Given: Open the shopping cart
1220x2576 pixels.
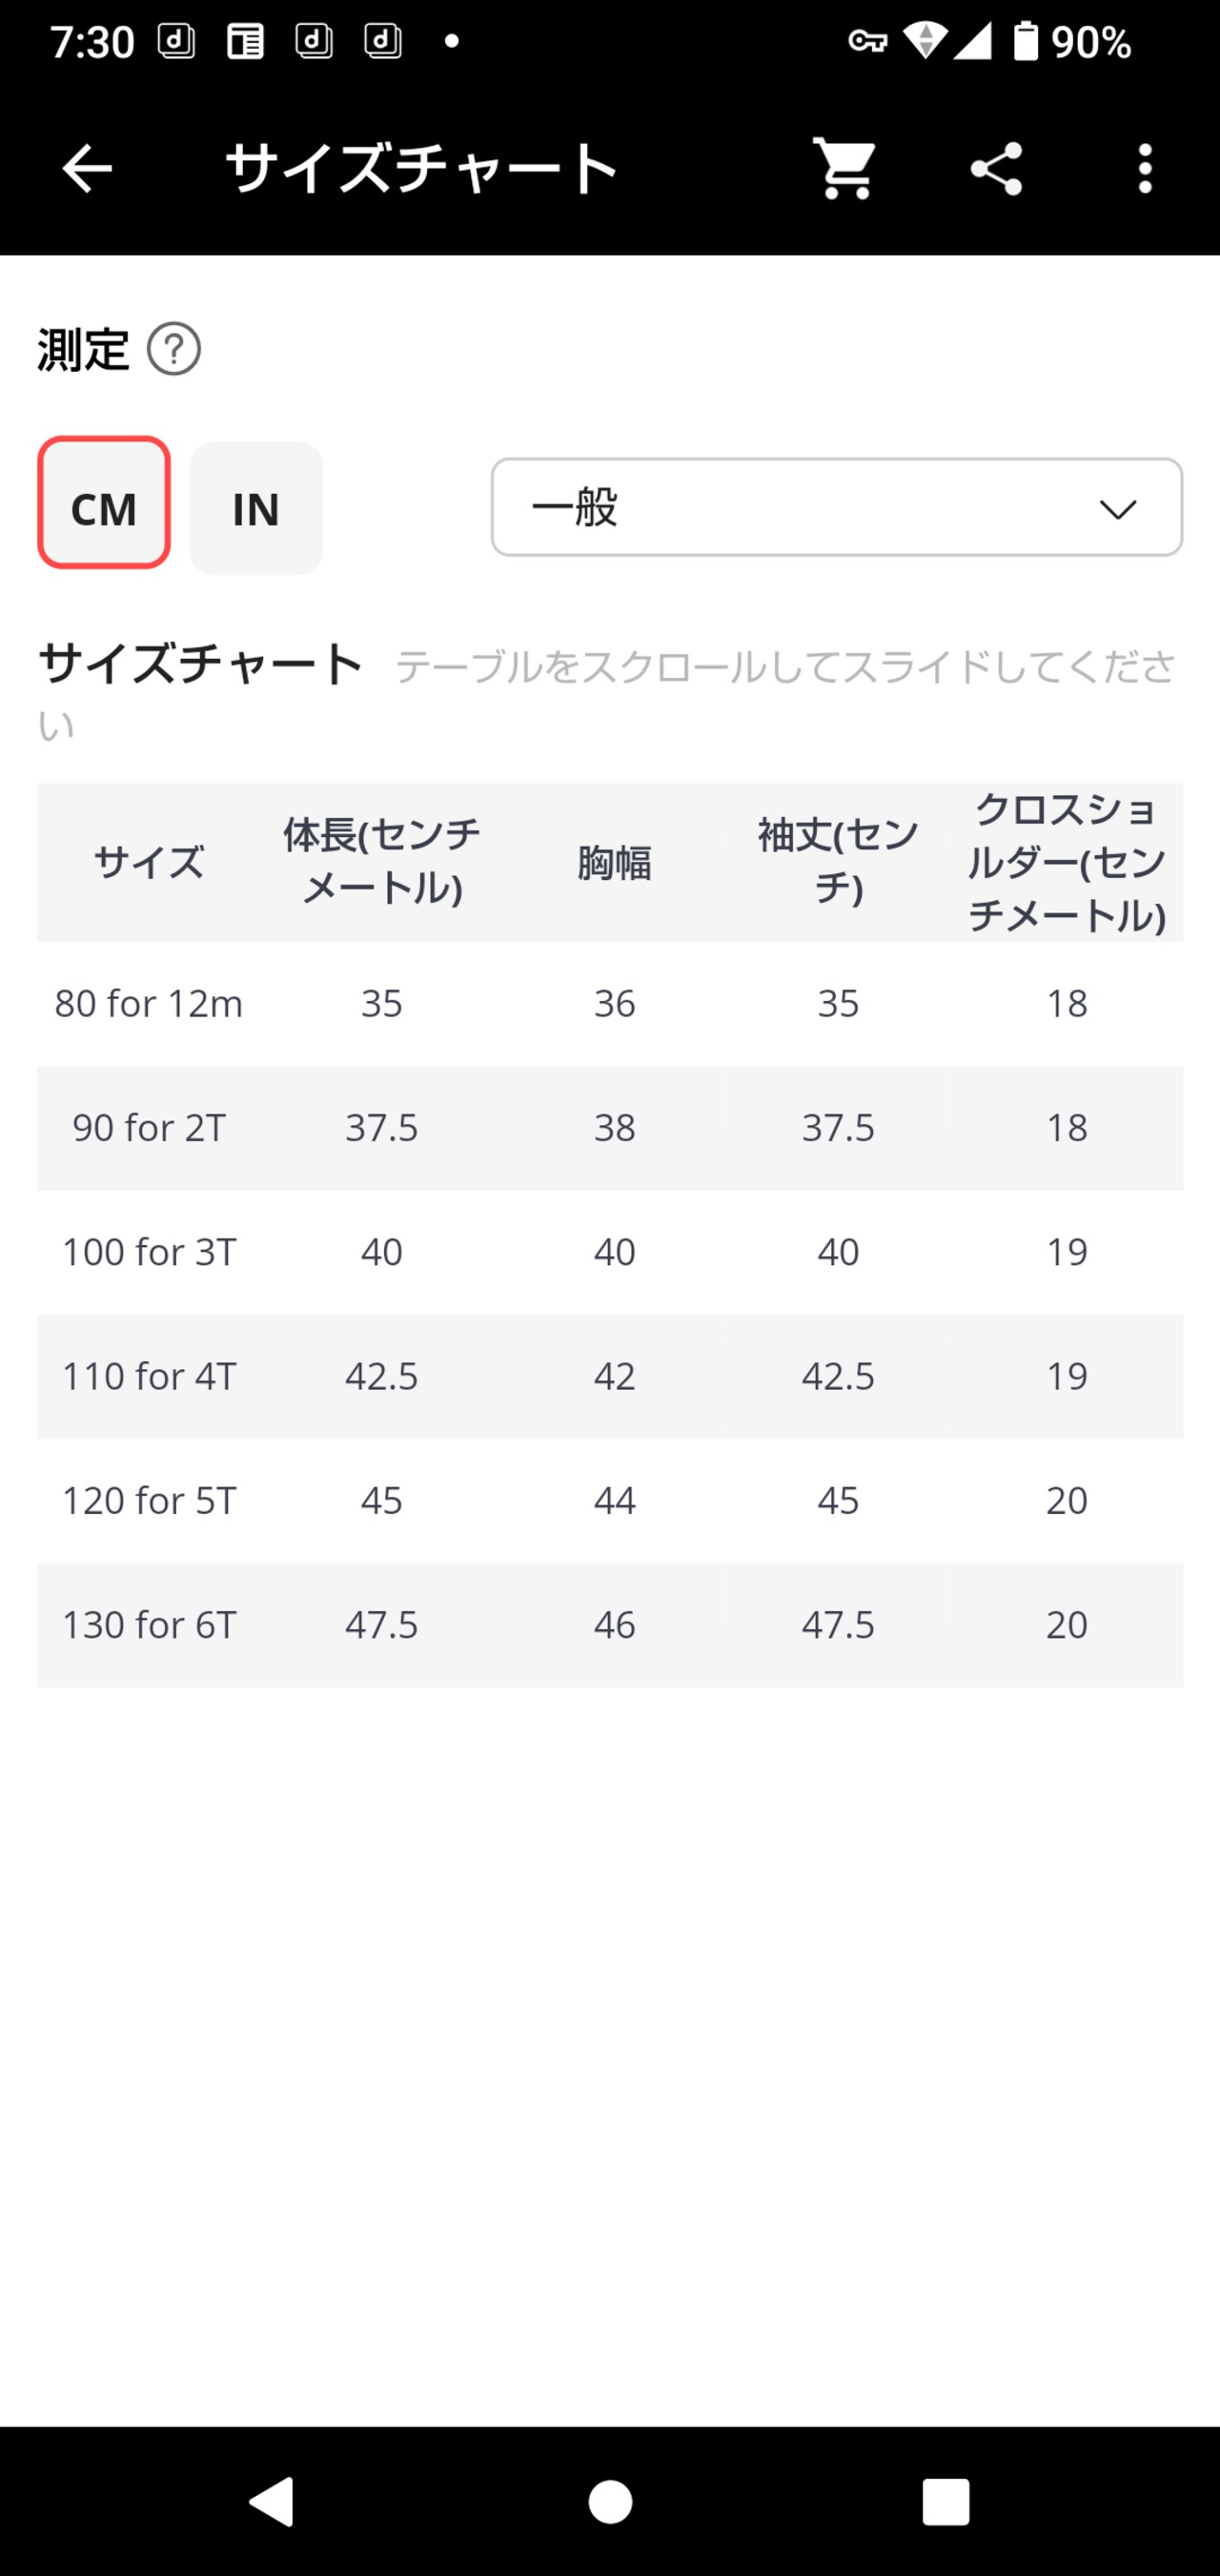Looking at the screenshot, I should (x=845, y=168).
